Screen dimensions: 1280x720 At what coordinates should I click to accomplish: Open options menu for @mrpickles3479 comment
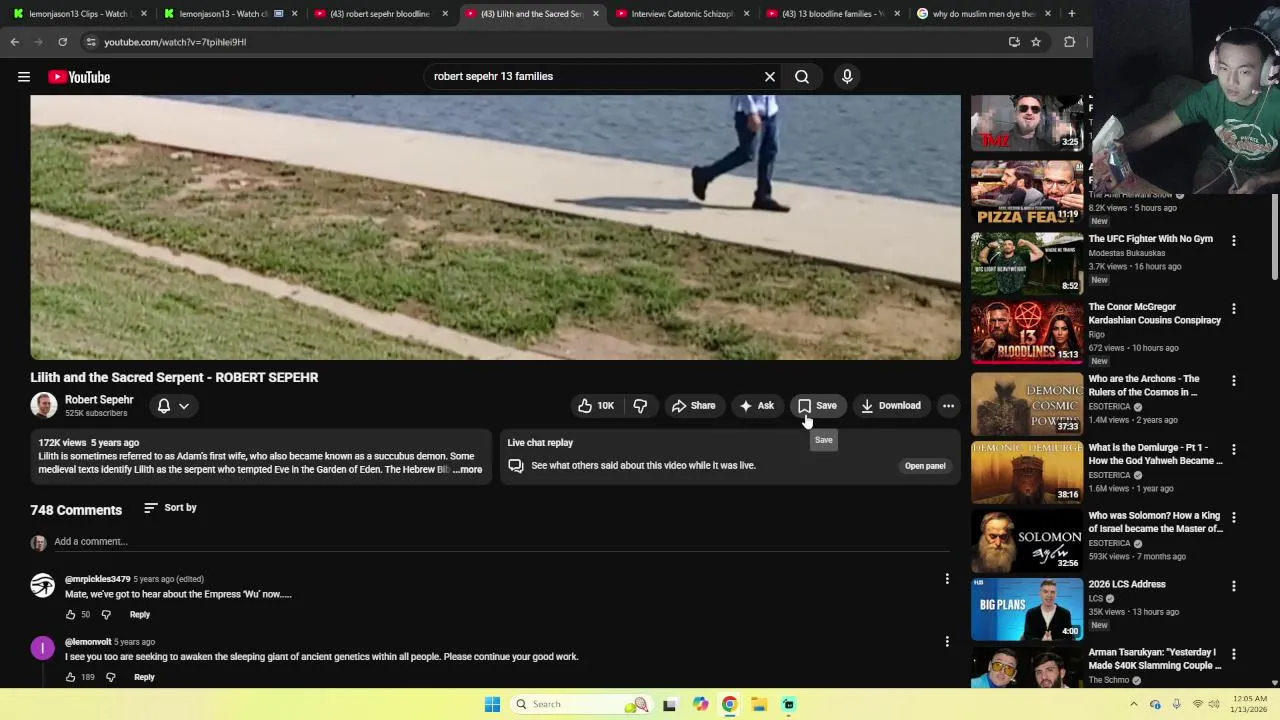[x=947, y=579]
